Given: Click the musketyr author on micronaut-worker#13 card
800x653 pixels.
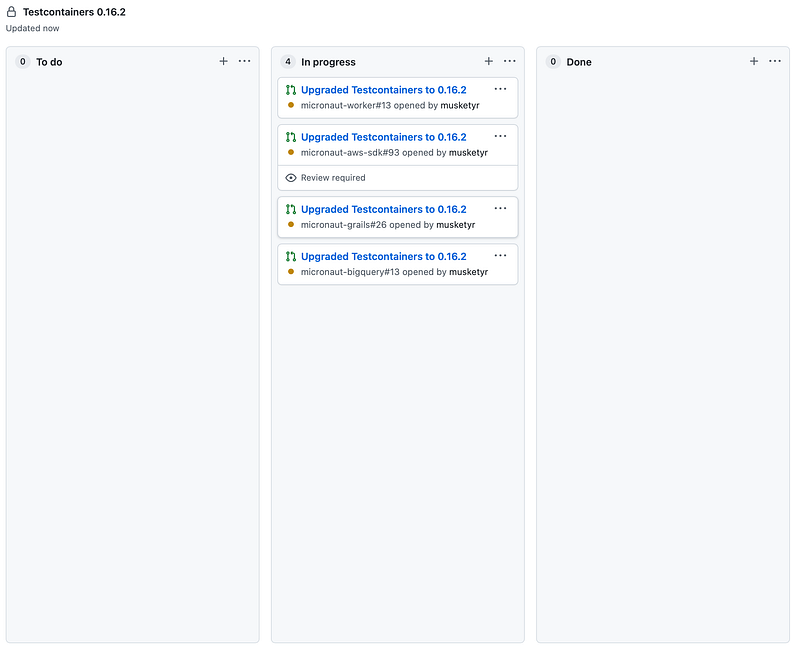Looking at the screenshot, I should (460, 106).
